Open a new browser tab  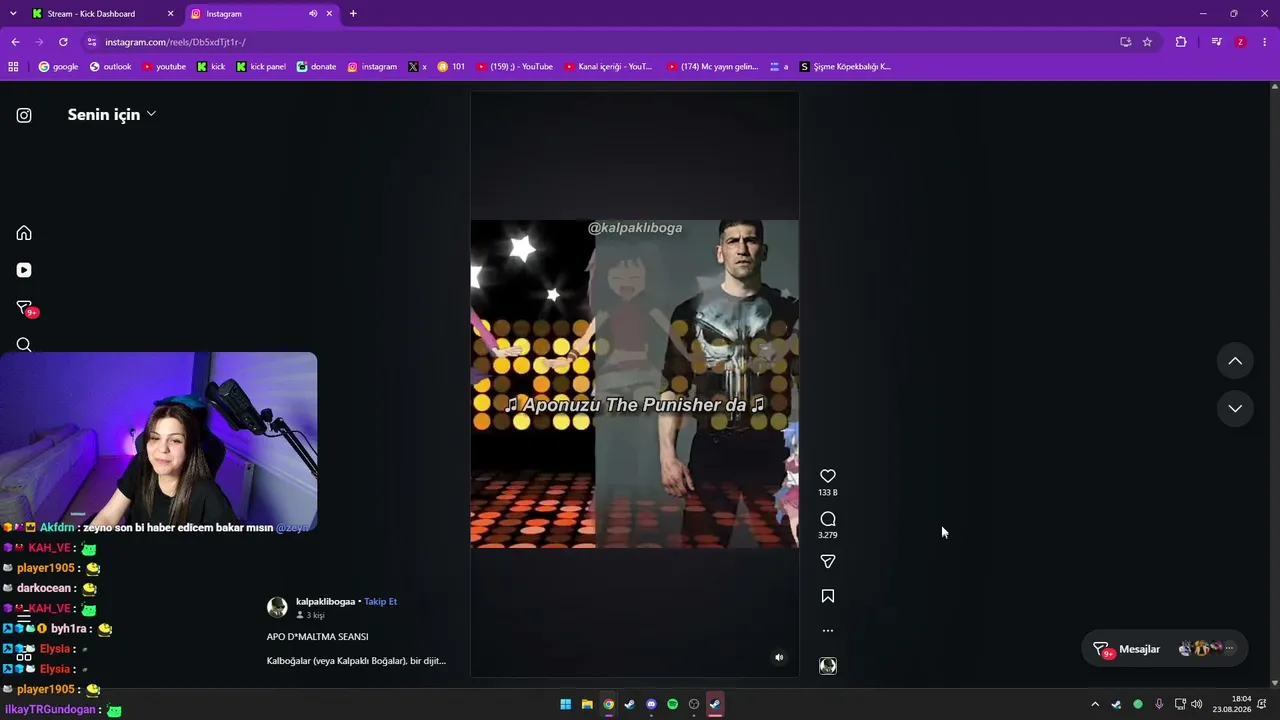click(x=353, y=14)
